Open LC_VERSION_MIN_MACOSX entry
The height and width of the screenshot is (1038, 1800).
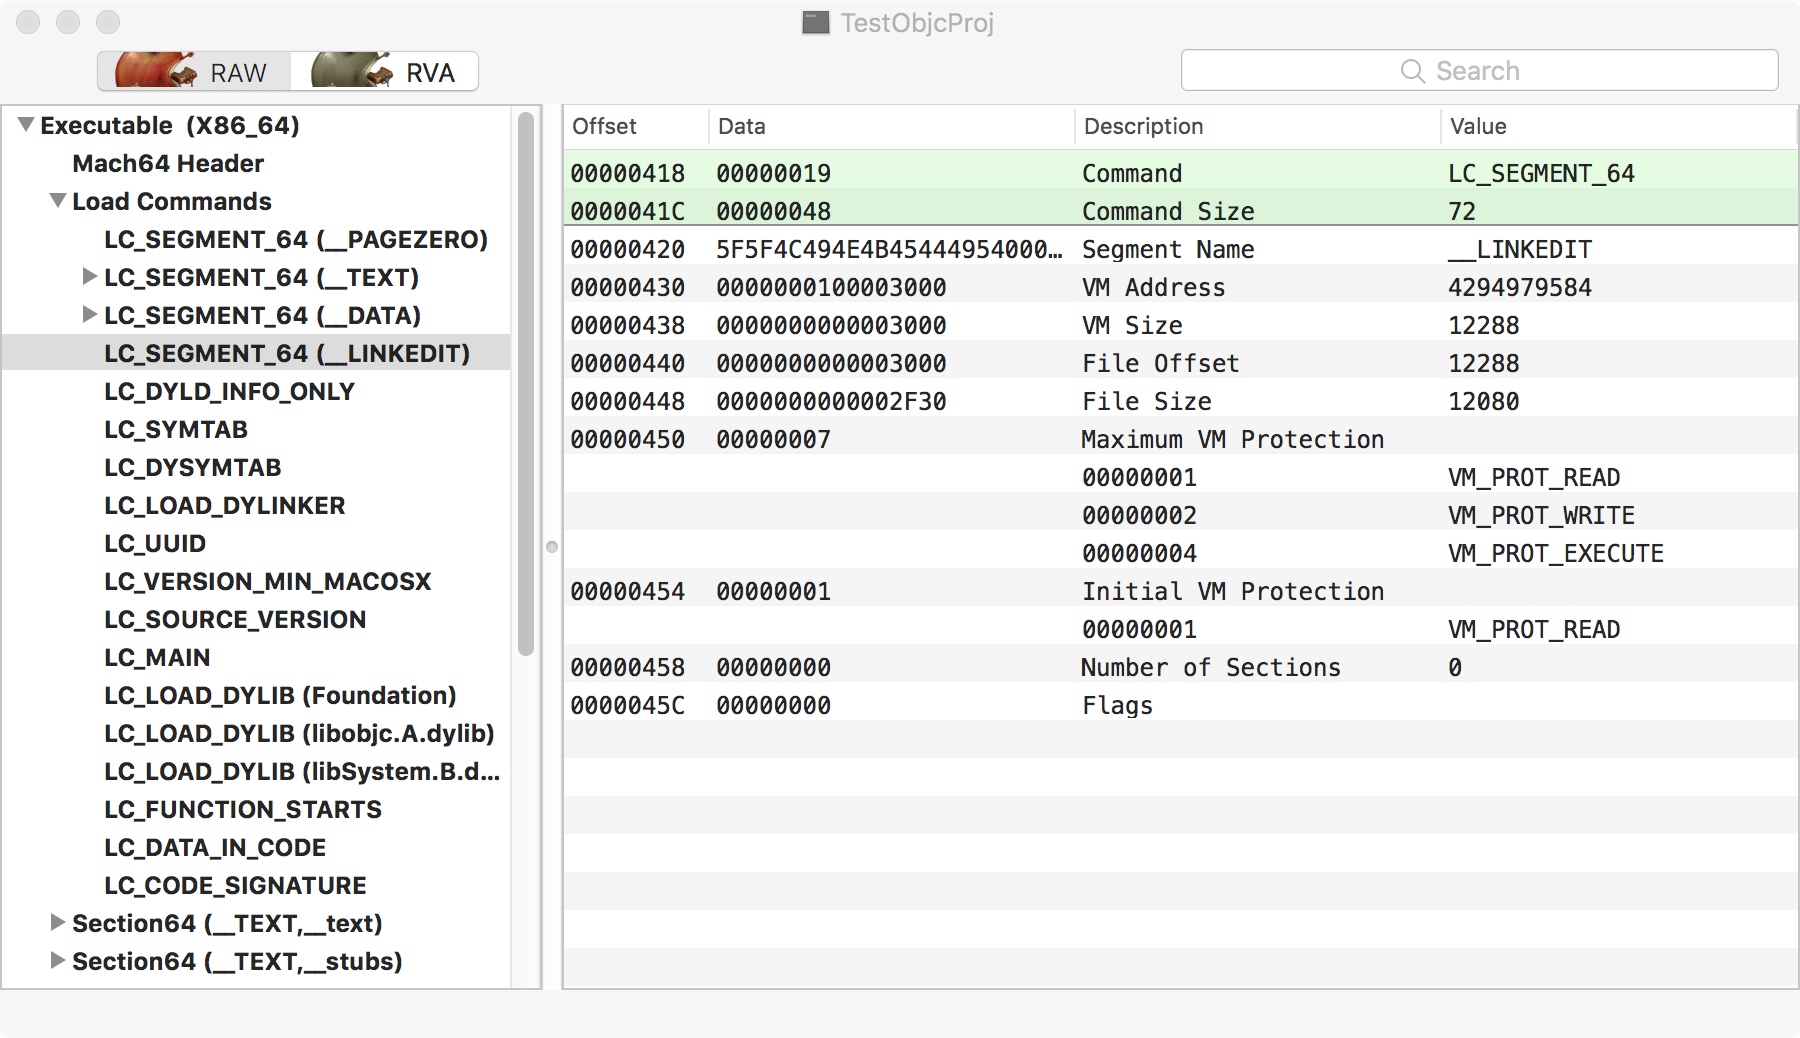point(268,581)
